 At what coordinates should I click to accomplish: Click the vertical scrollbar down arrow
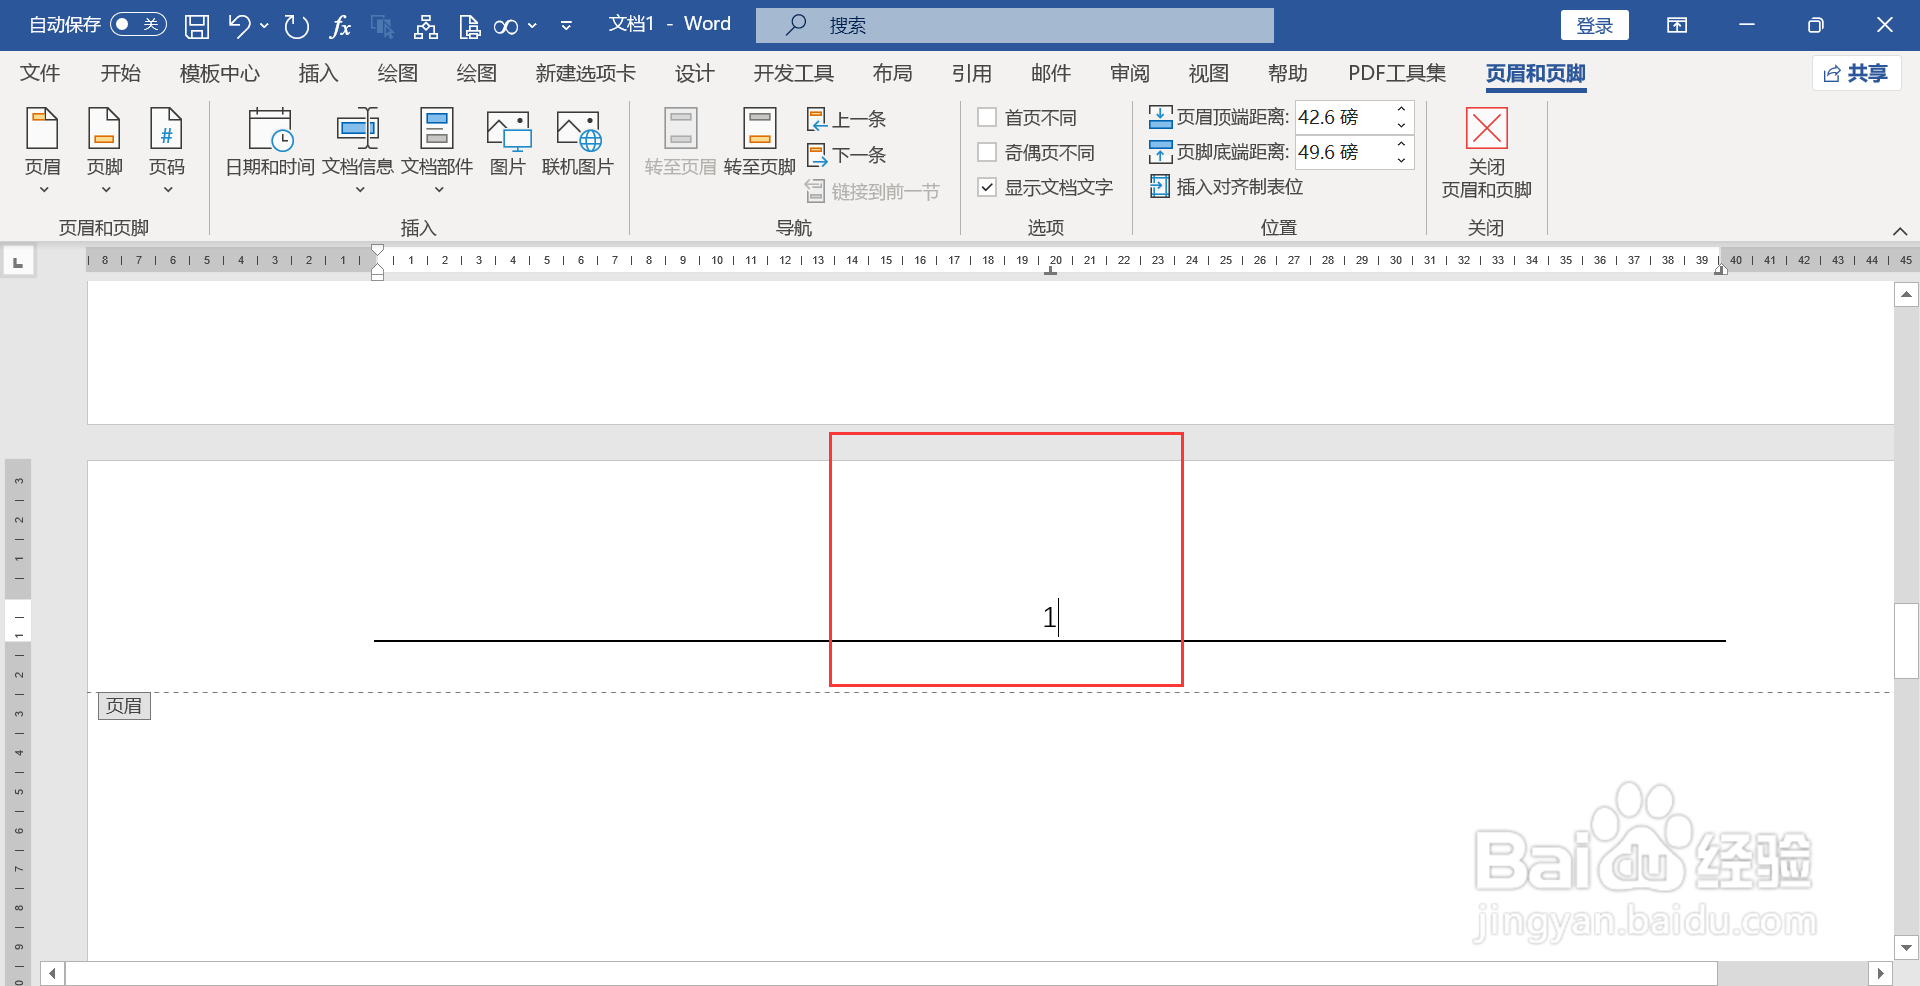(x=1906, y=947)
